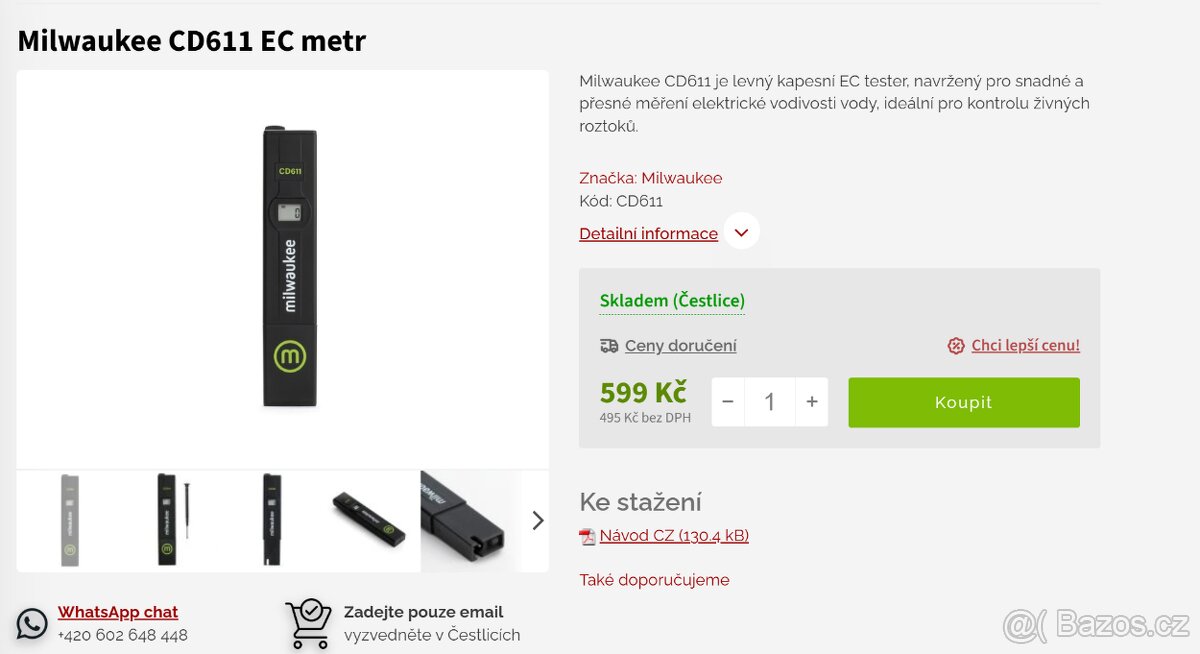Click the discount icon beside Chci lepší cenu!

955,345
